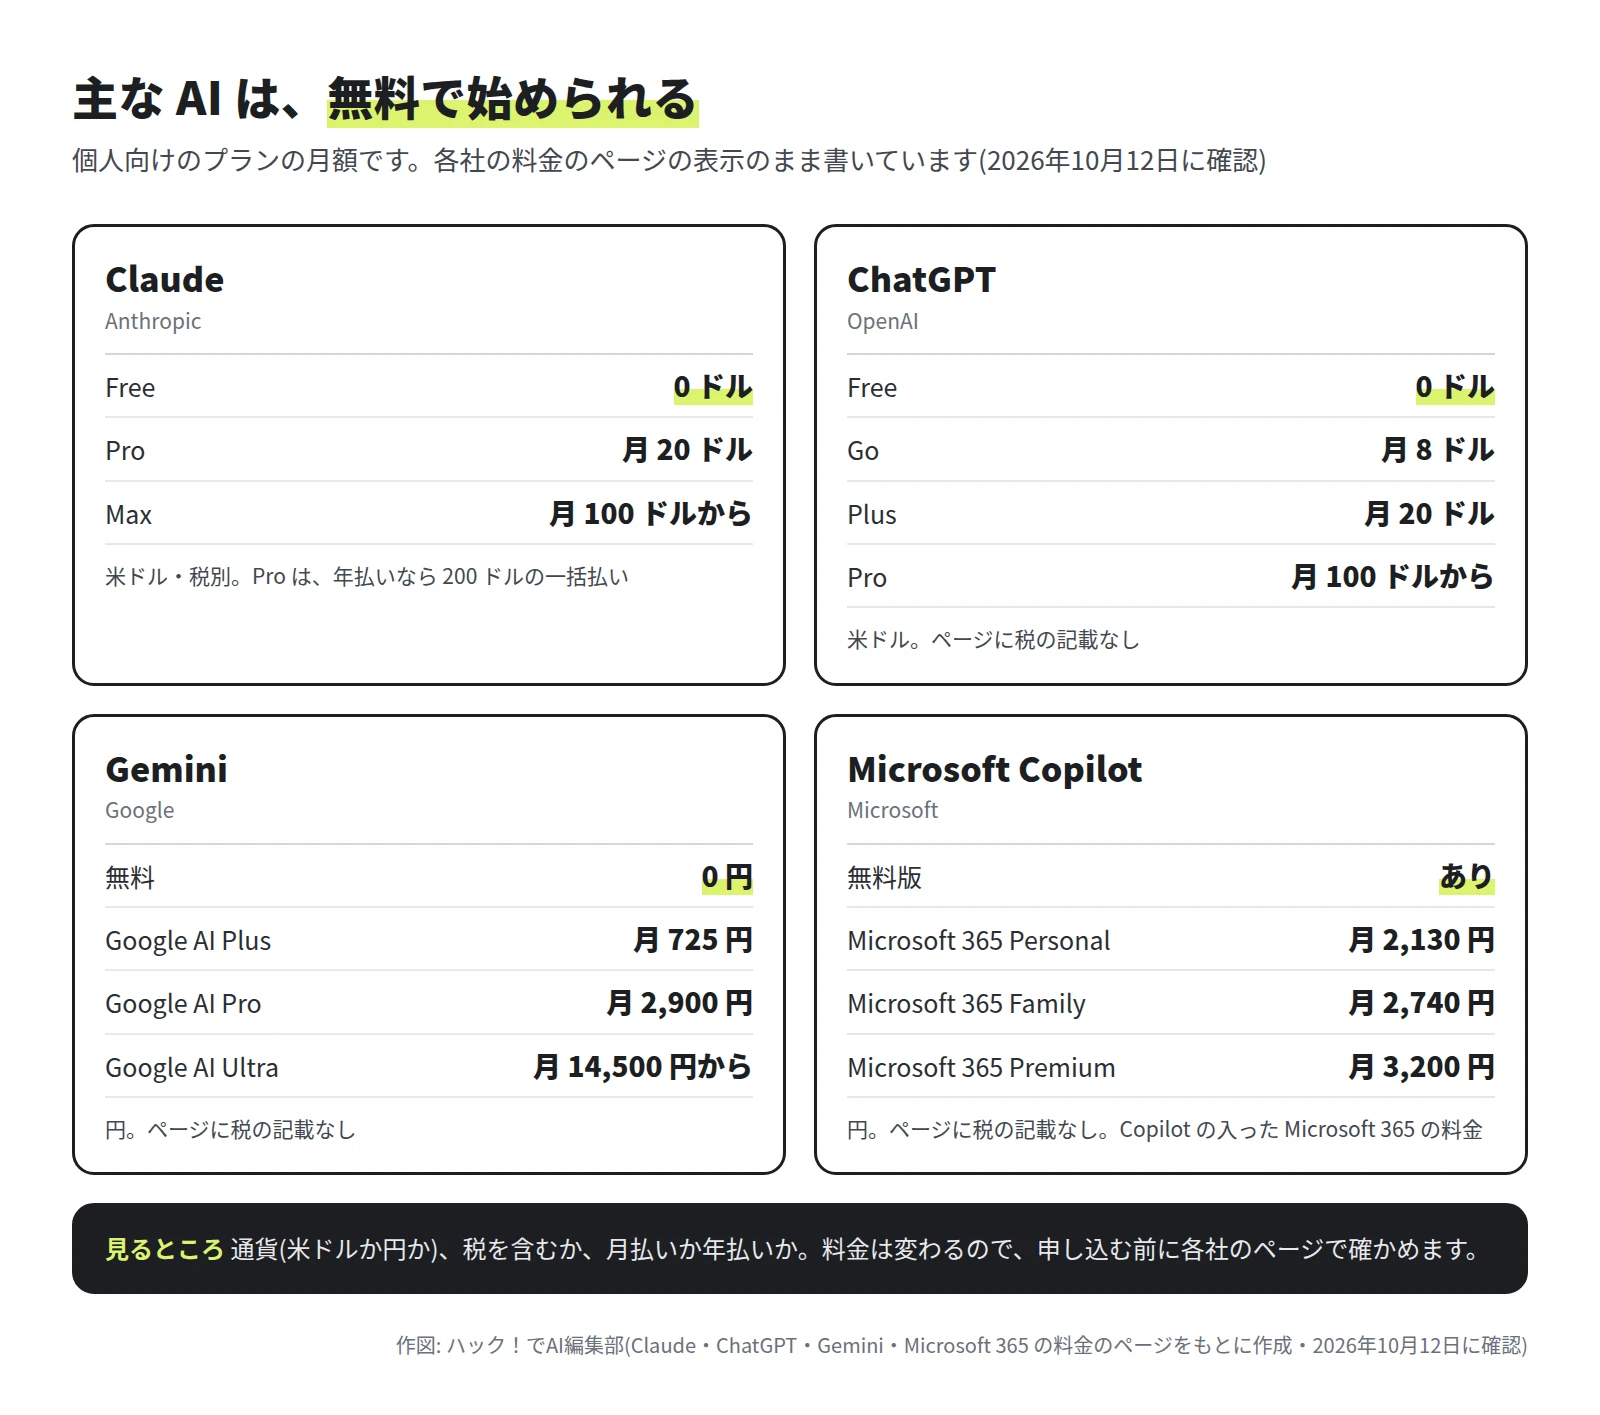Click ChatGPT's Go plan label
Image resolution: width=1600 pixels, height=1415 pixels.
click(863, 451)
